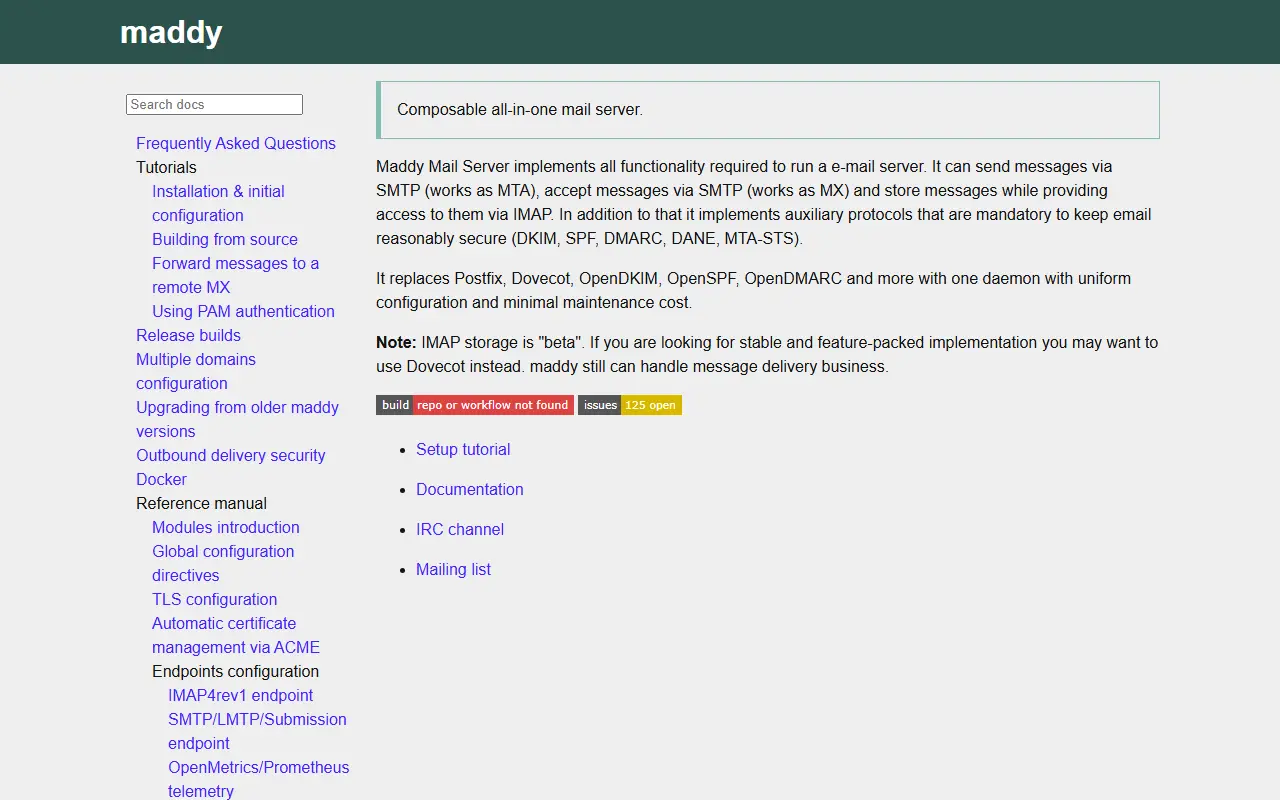Viewport: 1280px width, 800px height.
Task: Open OpenMetrics/Prometheus telemetry page
Action: pyautogui.click(x=259, y=779)
